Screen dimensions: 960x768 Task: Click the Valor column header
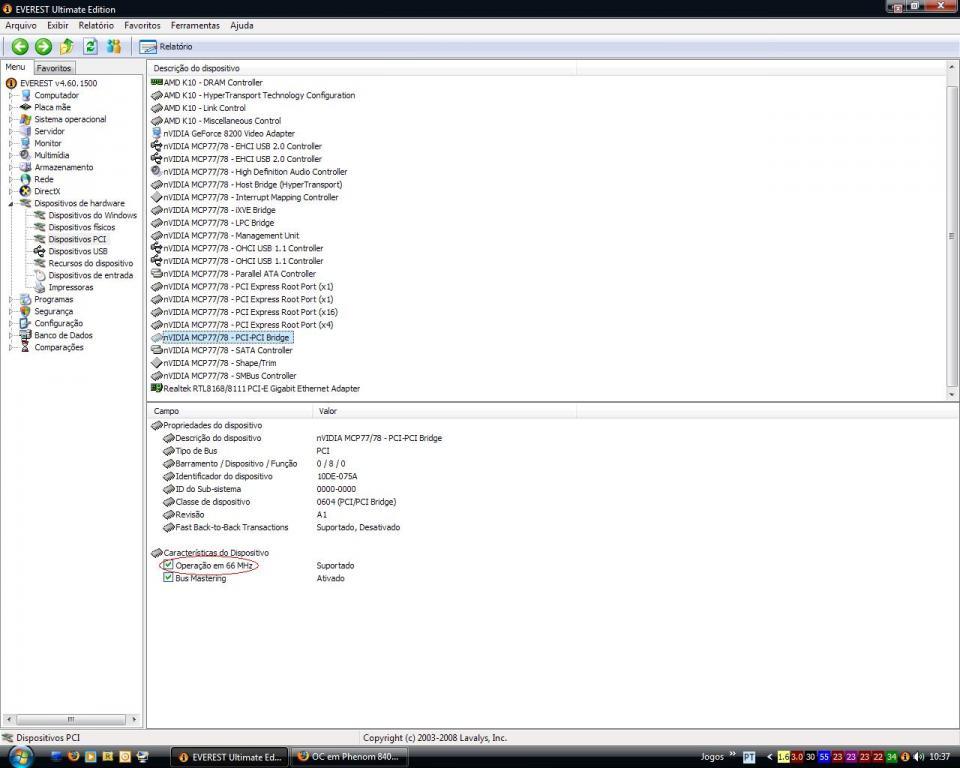pyautogui.click(x=444, y=411)
